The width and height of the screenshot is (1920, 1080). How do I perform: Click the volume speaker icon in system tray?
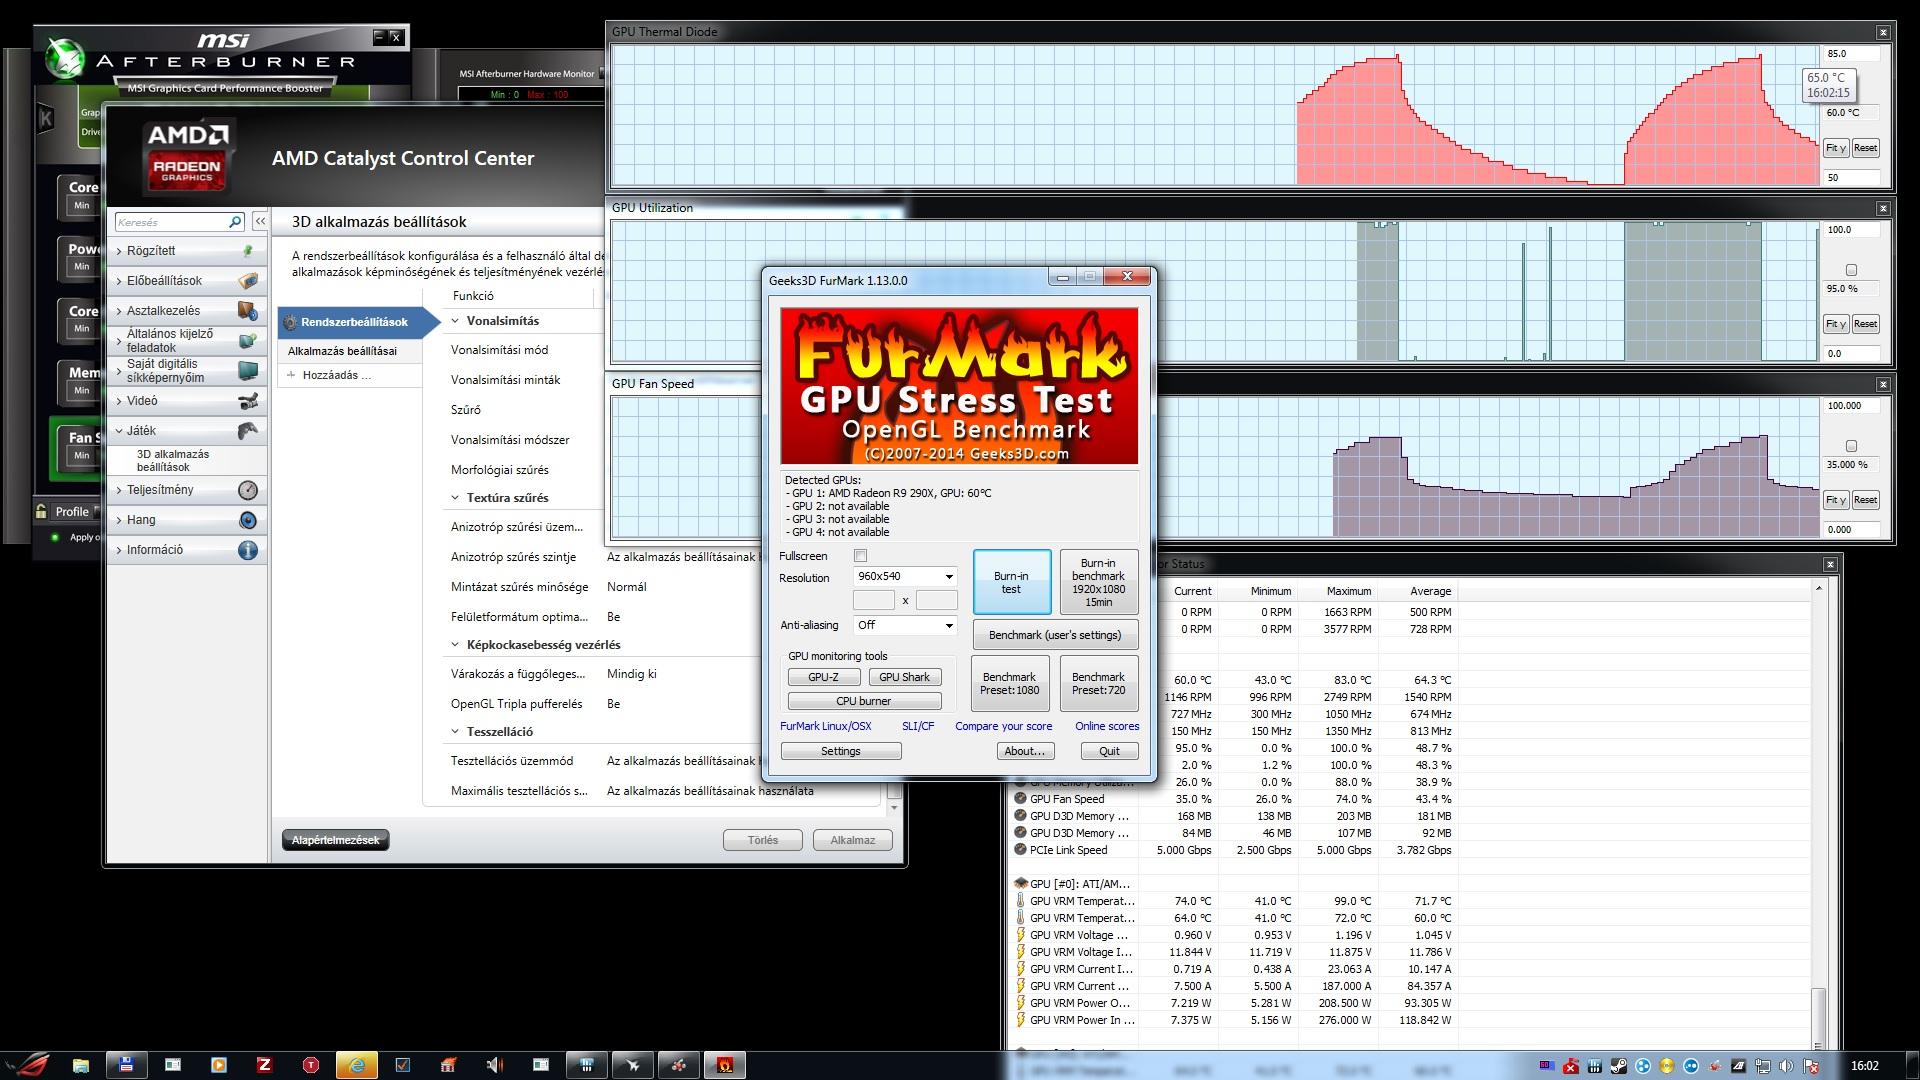coord(1787,1066)
